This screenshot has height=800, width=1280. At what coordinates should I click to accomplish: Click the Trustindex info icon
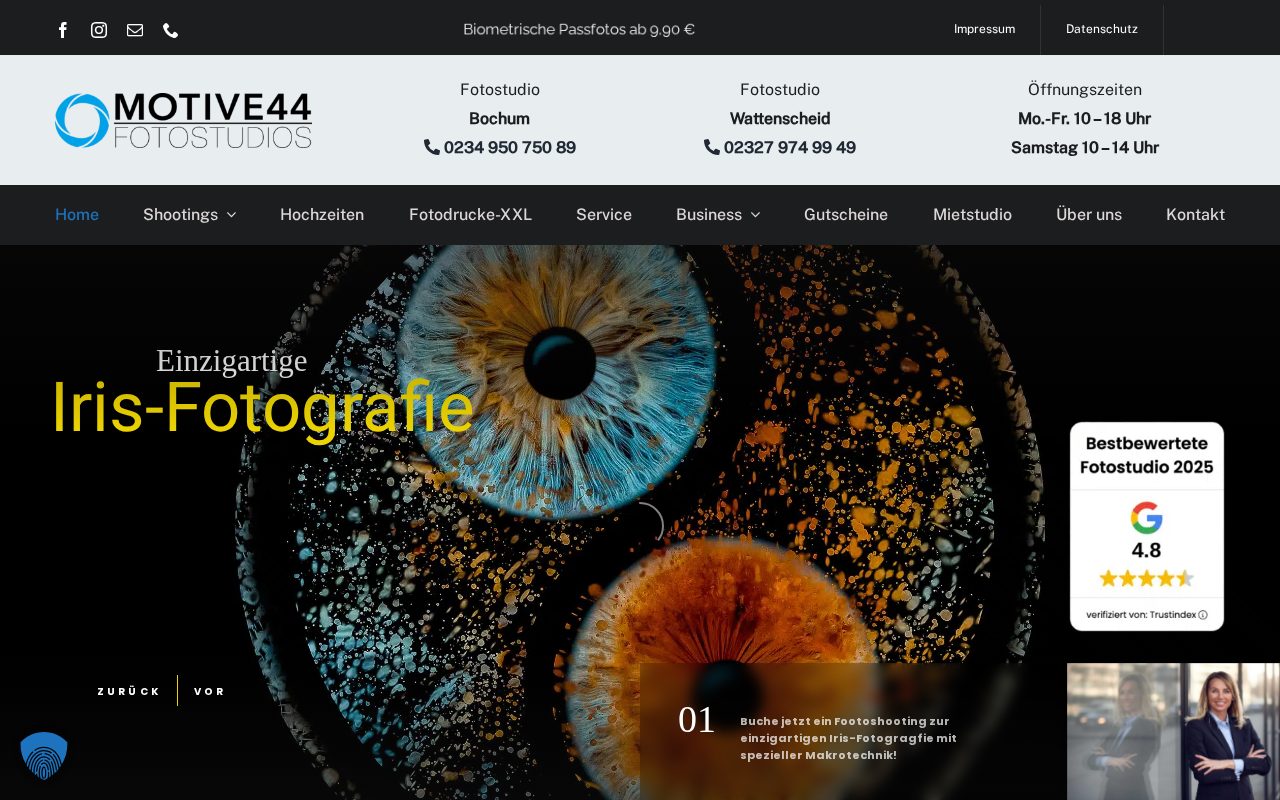coord(1203,615)
